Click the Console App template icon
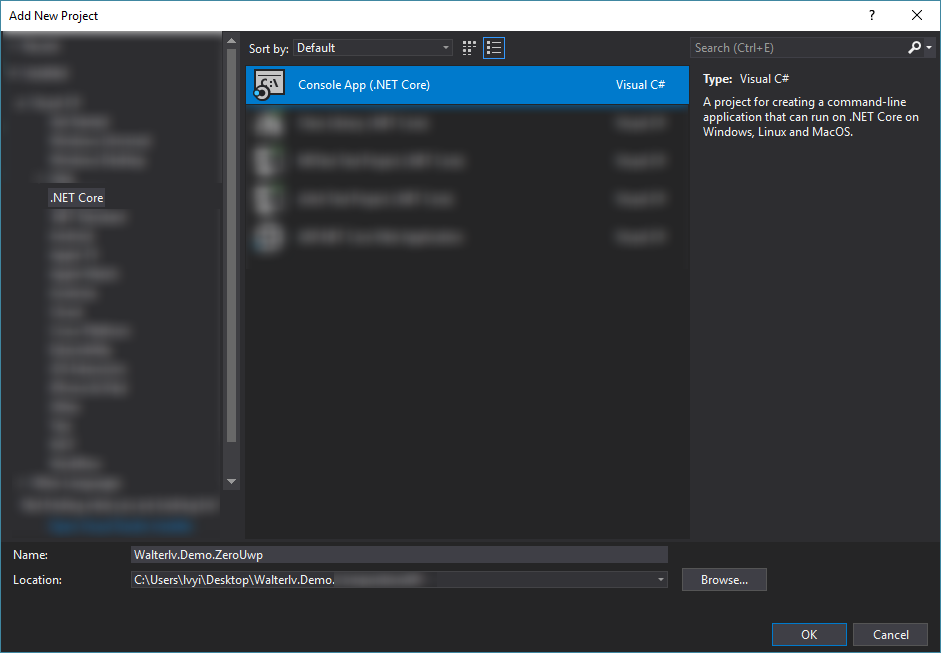The width and height of the screenshot is (941, 653). tap(269, 85)
